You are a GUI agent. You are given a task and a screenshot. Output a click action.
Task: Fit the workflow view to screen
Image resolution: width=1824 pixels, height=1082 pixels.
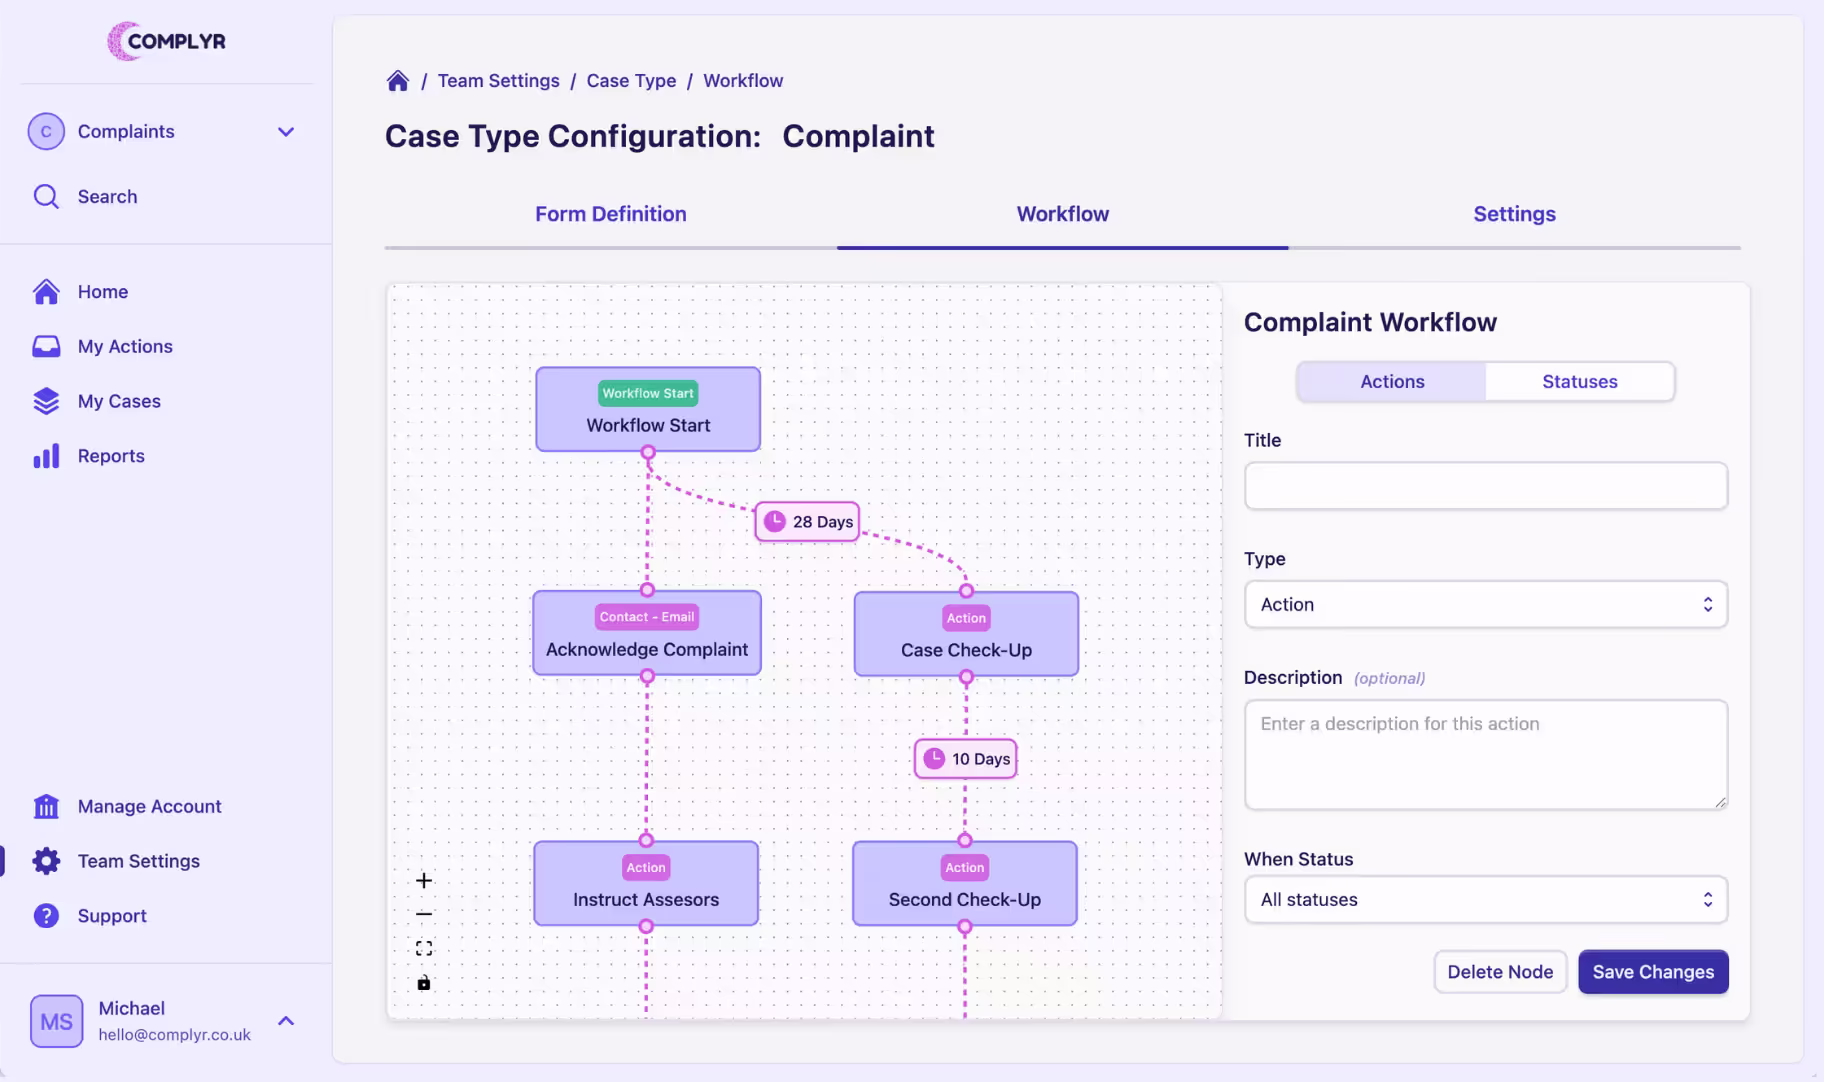tap(424, 948)
